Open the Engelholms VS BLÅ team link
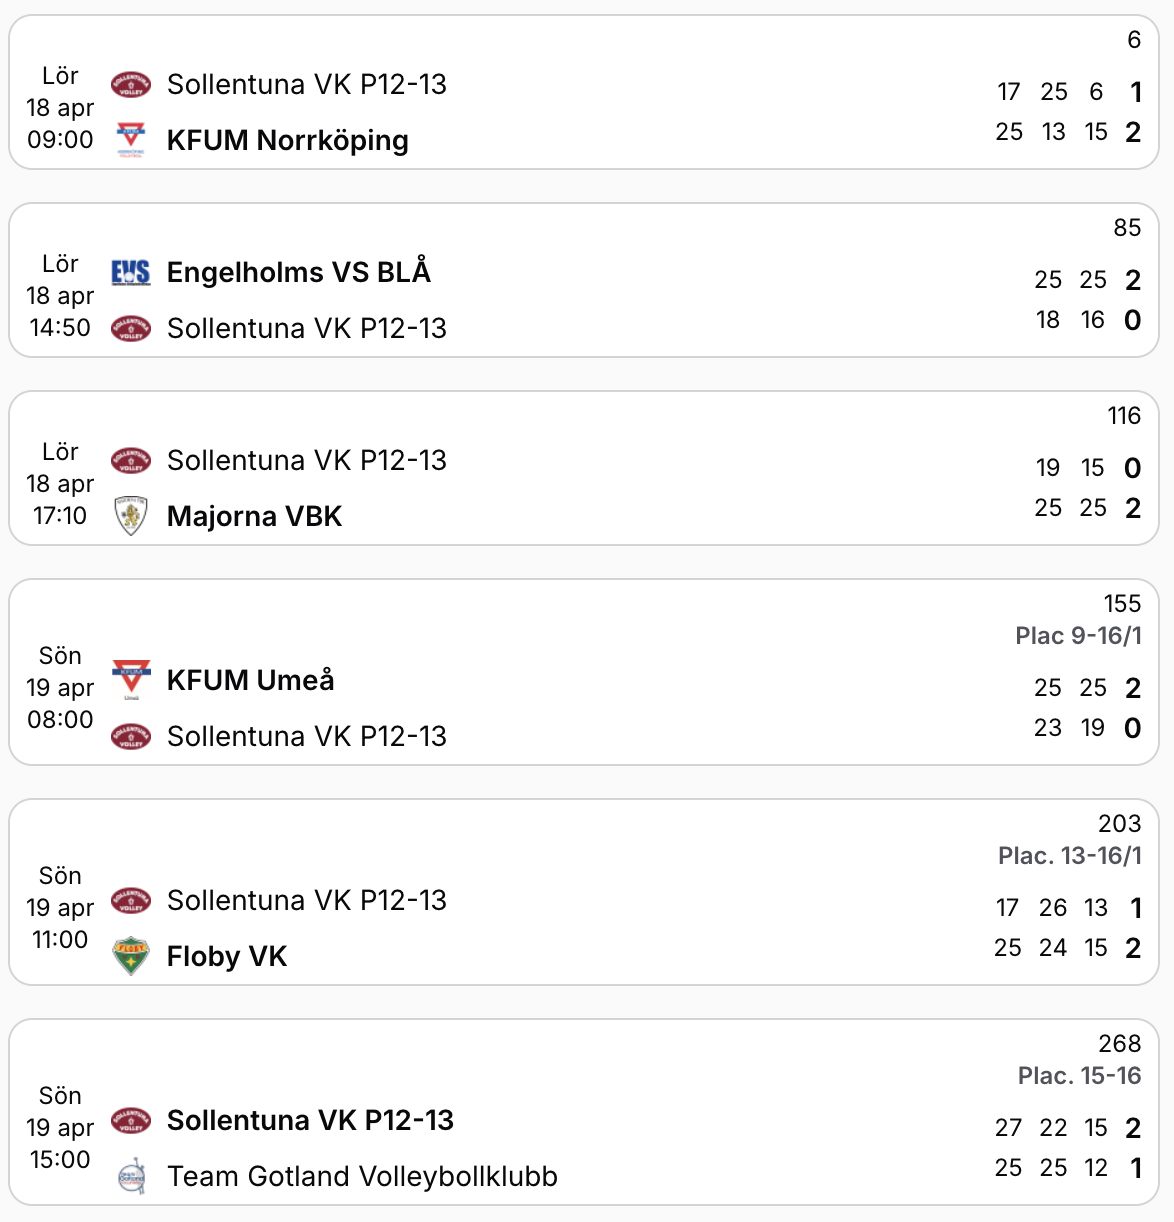This screenshot has height=1222, width=1174. [298, 272]
